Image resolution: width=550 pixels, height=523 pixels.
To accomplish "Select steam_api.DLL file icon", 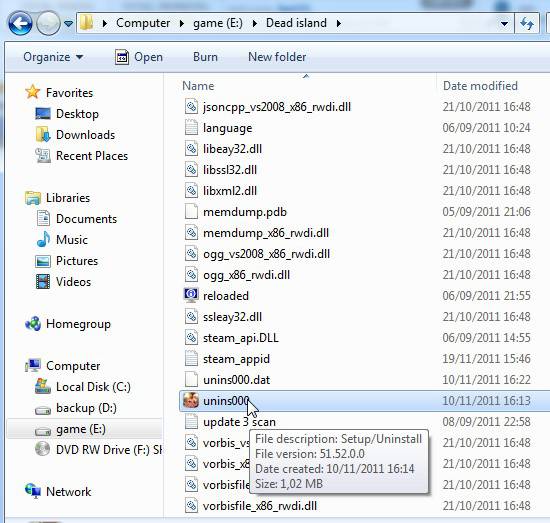I will point(191,338).
